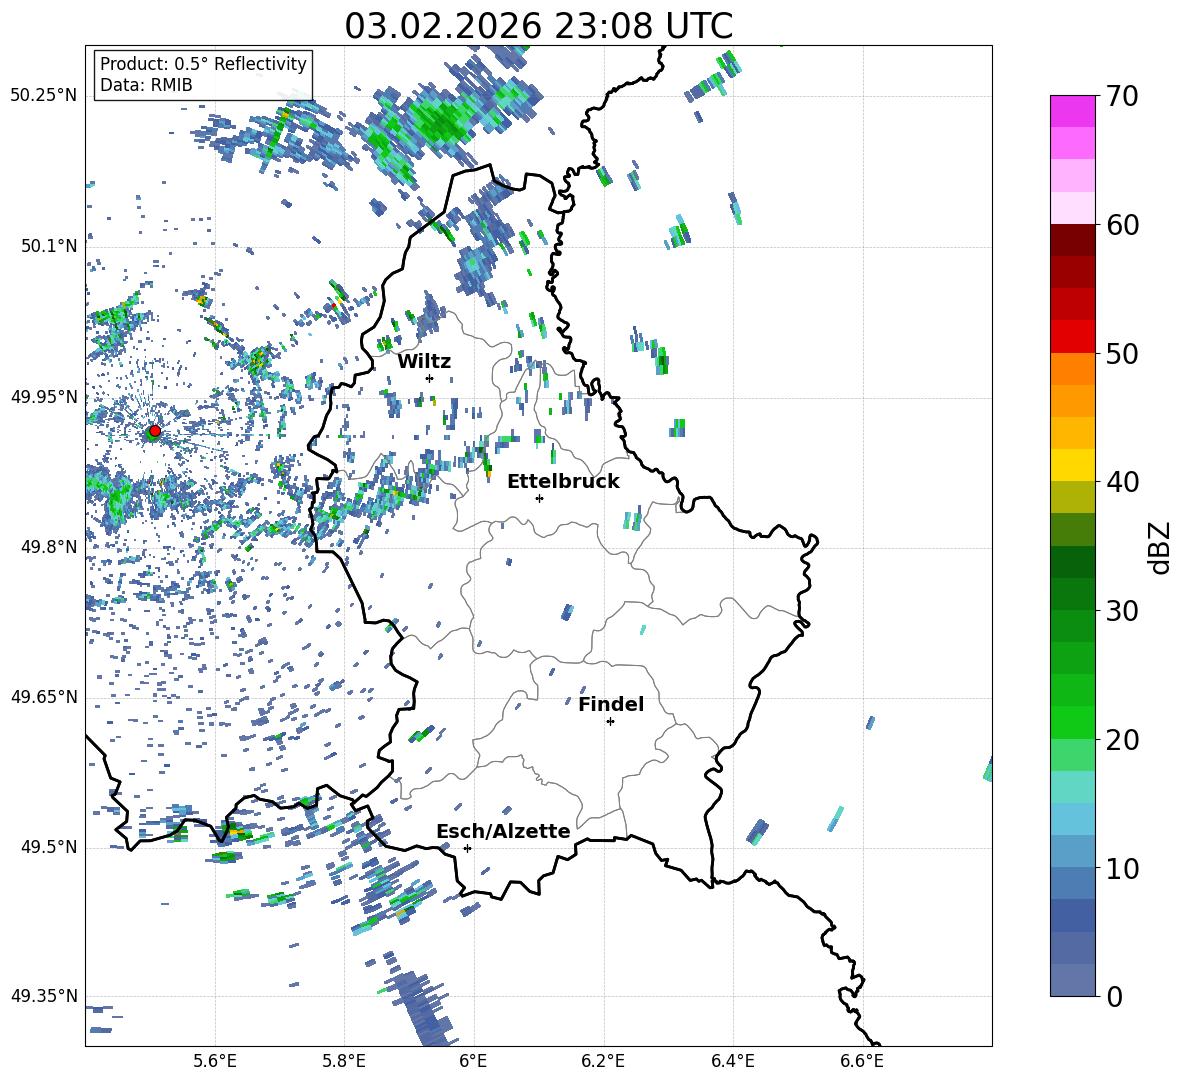Click the map title date and time
Screen dimensions: 1184x1081
[x=538, y=26]
